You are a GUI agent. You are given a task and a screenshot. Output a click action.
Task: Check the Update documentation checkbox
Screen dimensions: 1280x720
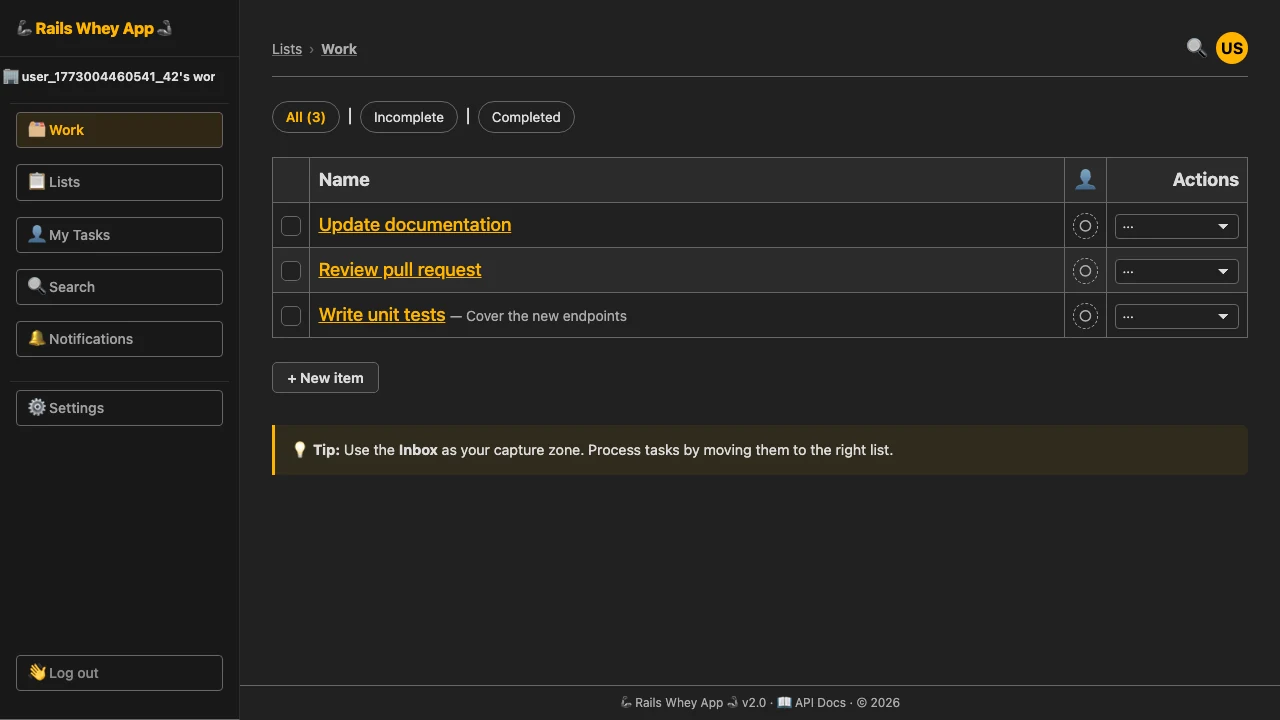291,226
